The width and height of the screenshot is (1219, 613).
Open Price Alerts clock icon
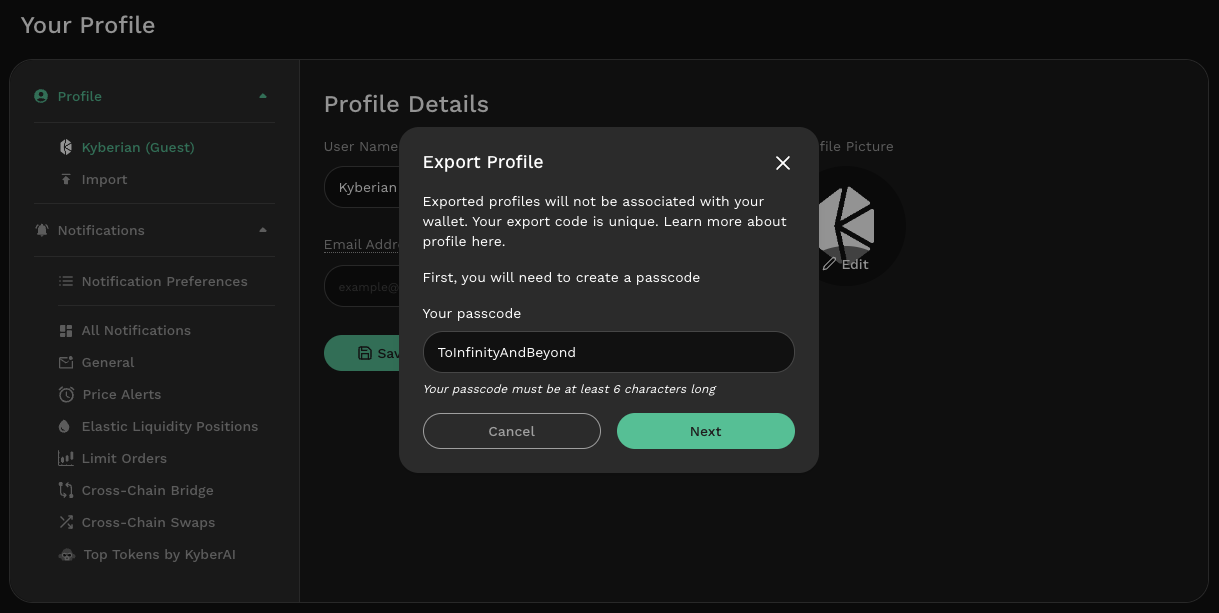(x=66, y=394)
